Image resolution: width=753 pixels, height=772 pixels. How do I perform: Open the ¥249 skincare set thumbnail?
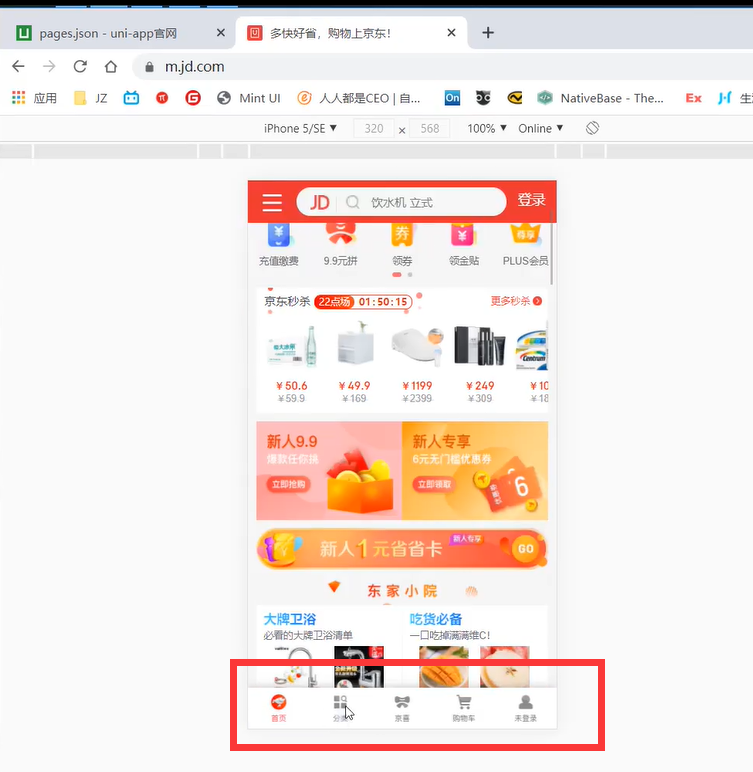click(x=480, y=346)
